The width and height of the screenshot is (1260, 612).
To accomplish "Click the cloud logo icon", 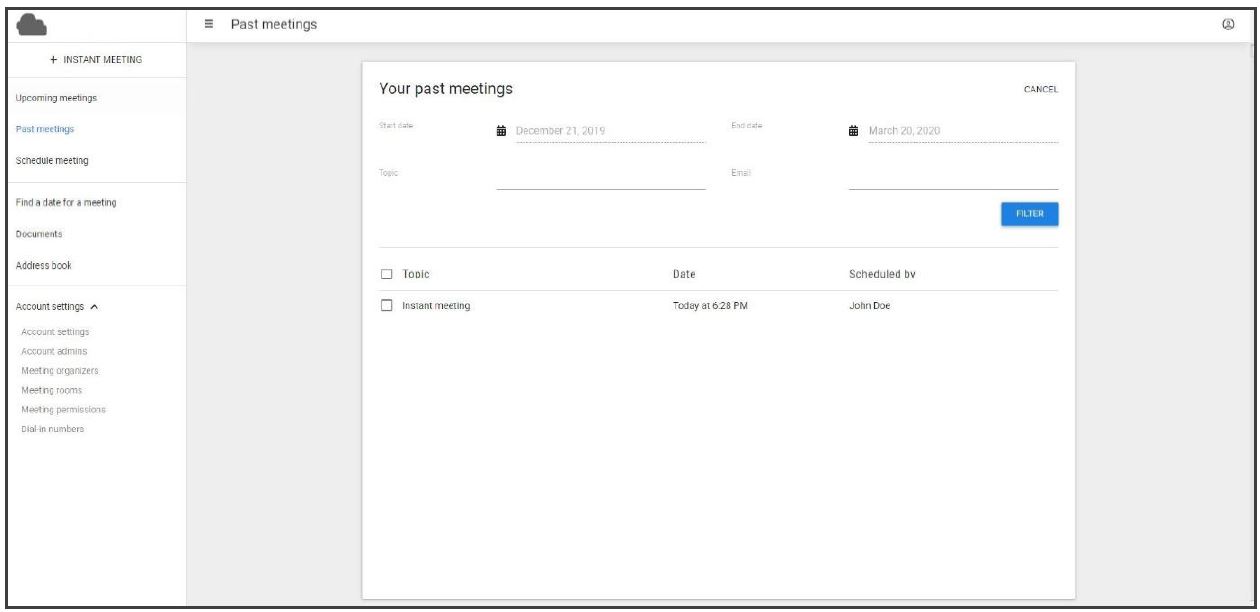I will coord(38,24).
